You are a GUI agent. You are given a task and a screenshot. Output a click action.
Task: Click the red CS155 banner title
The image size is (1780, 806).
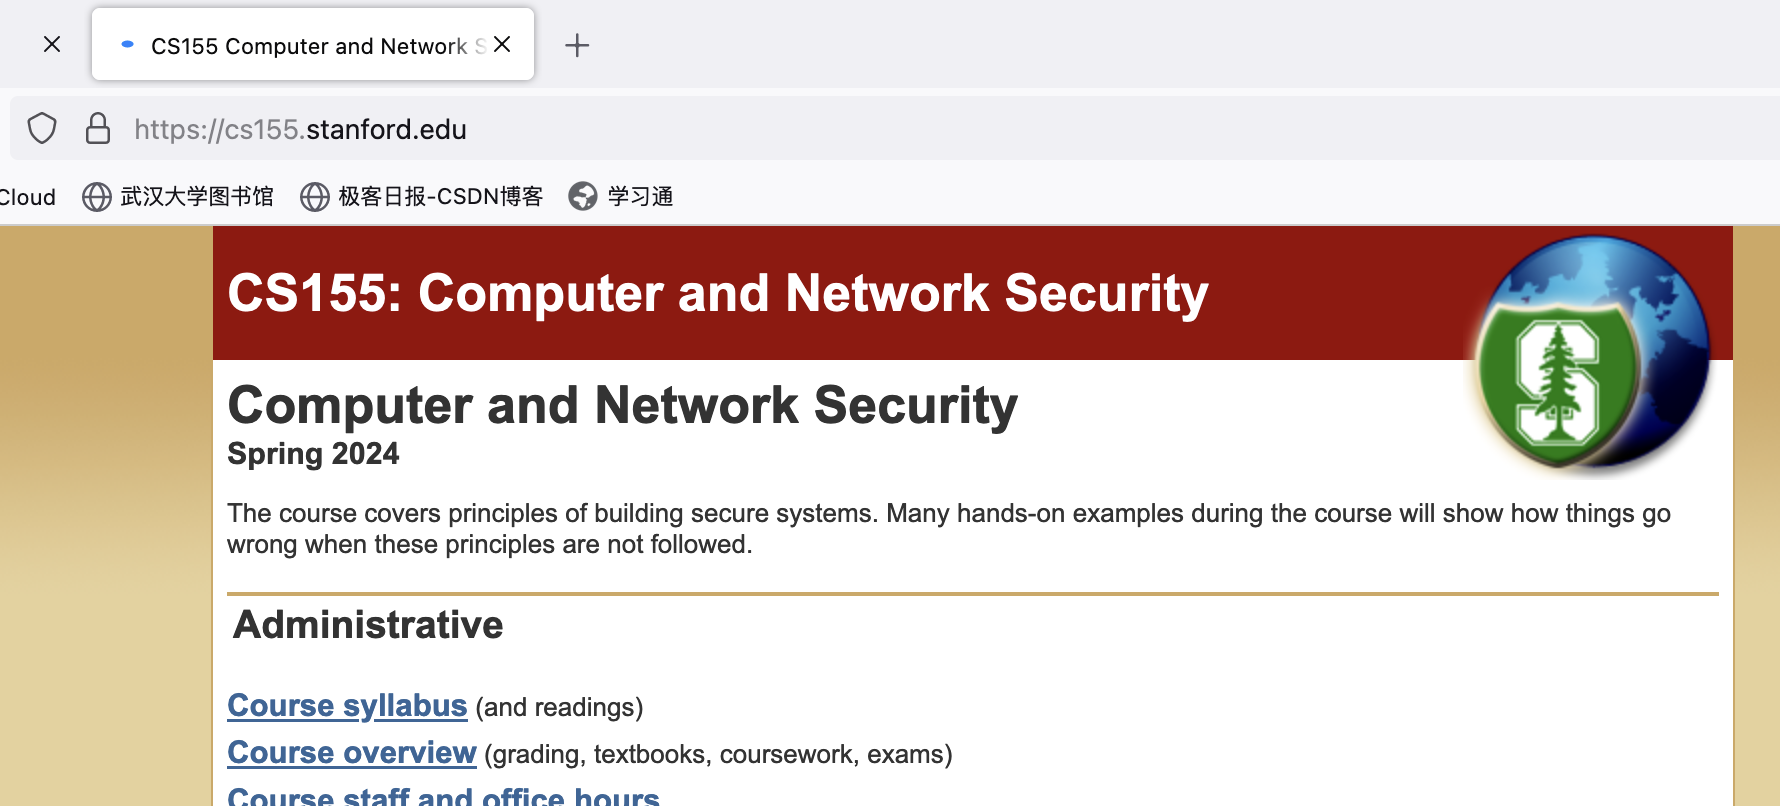(x=717, y=294)
